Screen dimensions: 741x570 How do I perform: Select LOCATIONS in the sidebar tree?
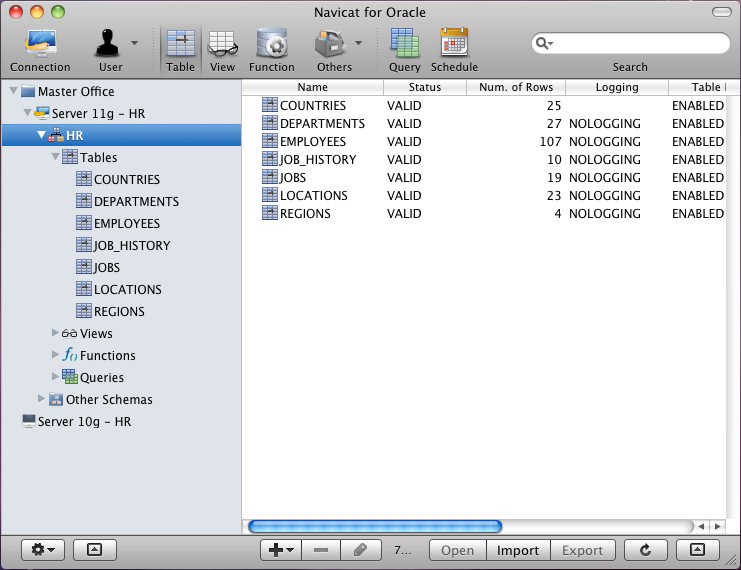pyautogui.click(x=128, y=289)
